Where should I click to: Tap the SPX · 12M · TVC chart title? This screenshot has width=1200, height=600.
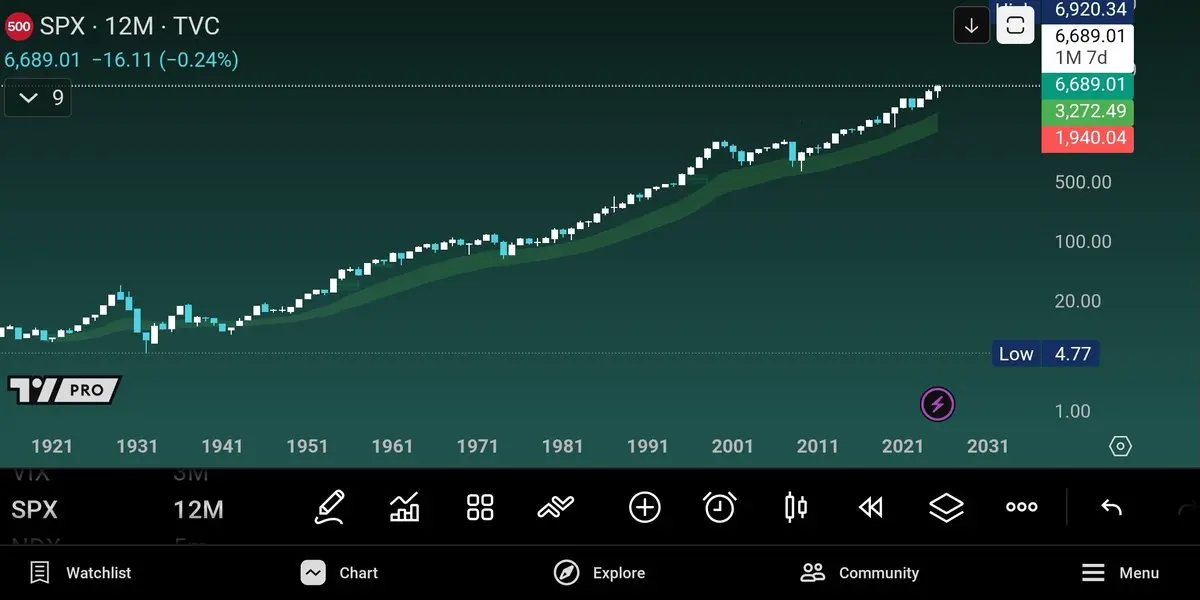click(x=130, y=27)
